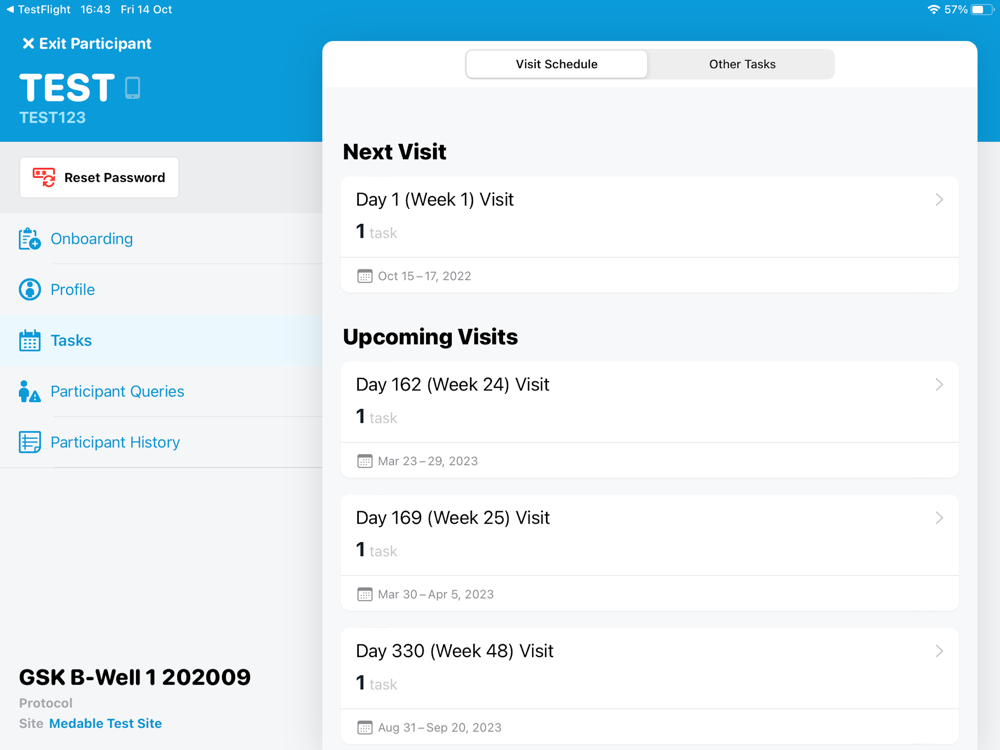This screenshot has width=1000, height=750.
Task: Tap the Tasks calendar icon
Action: point(29,341)
